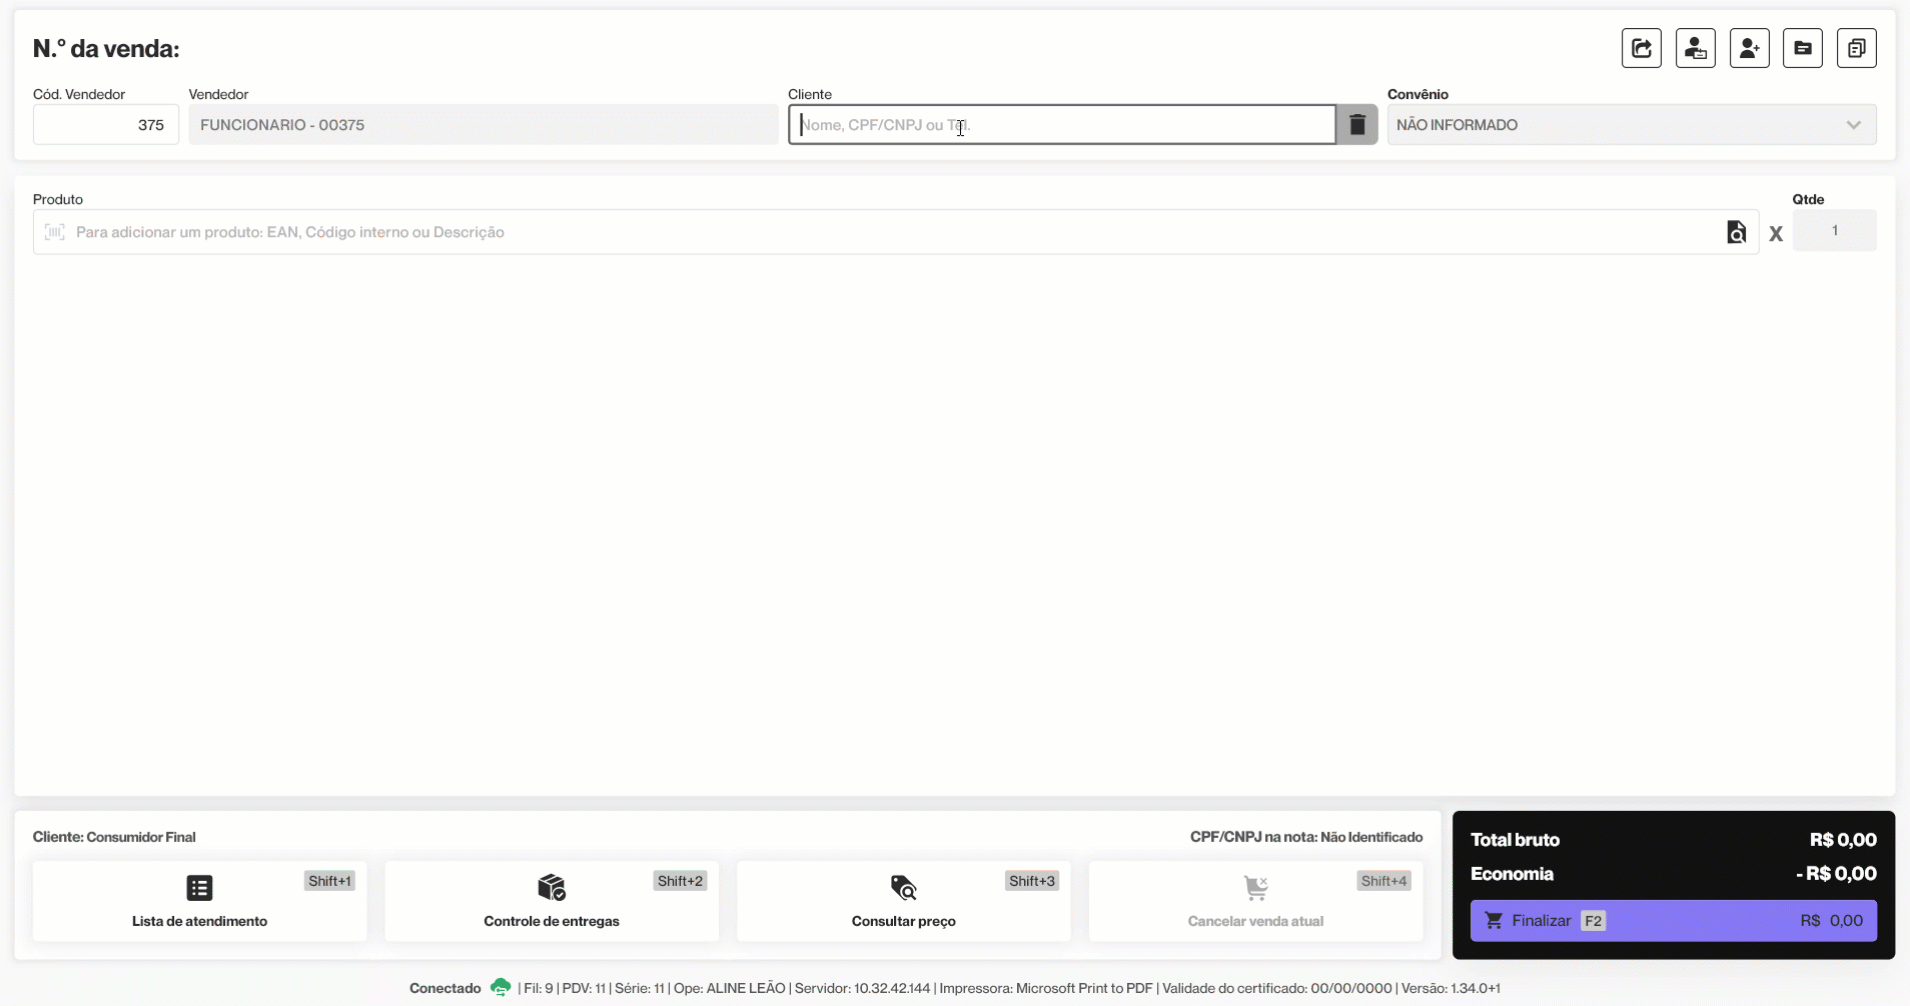Click the Vendedor field FUNCIONARIO - 00375
The image size is (1910, 1006).
484,125
